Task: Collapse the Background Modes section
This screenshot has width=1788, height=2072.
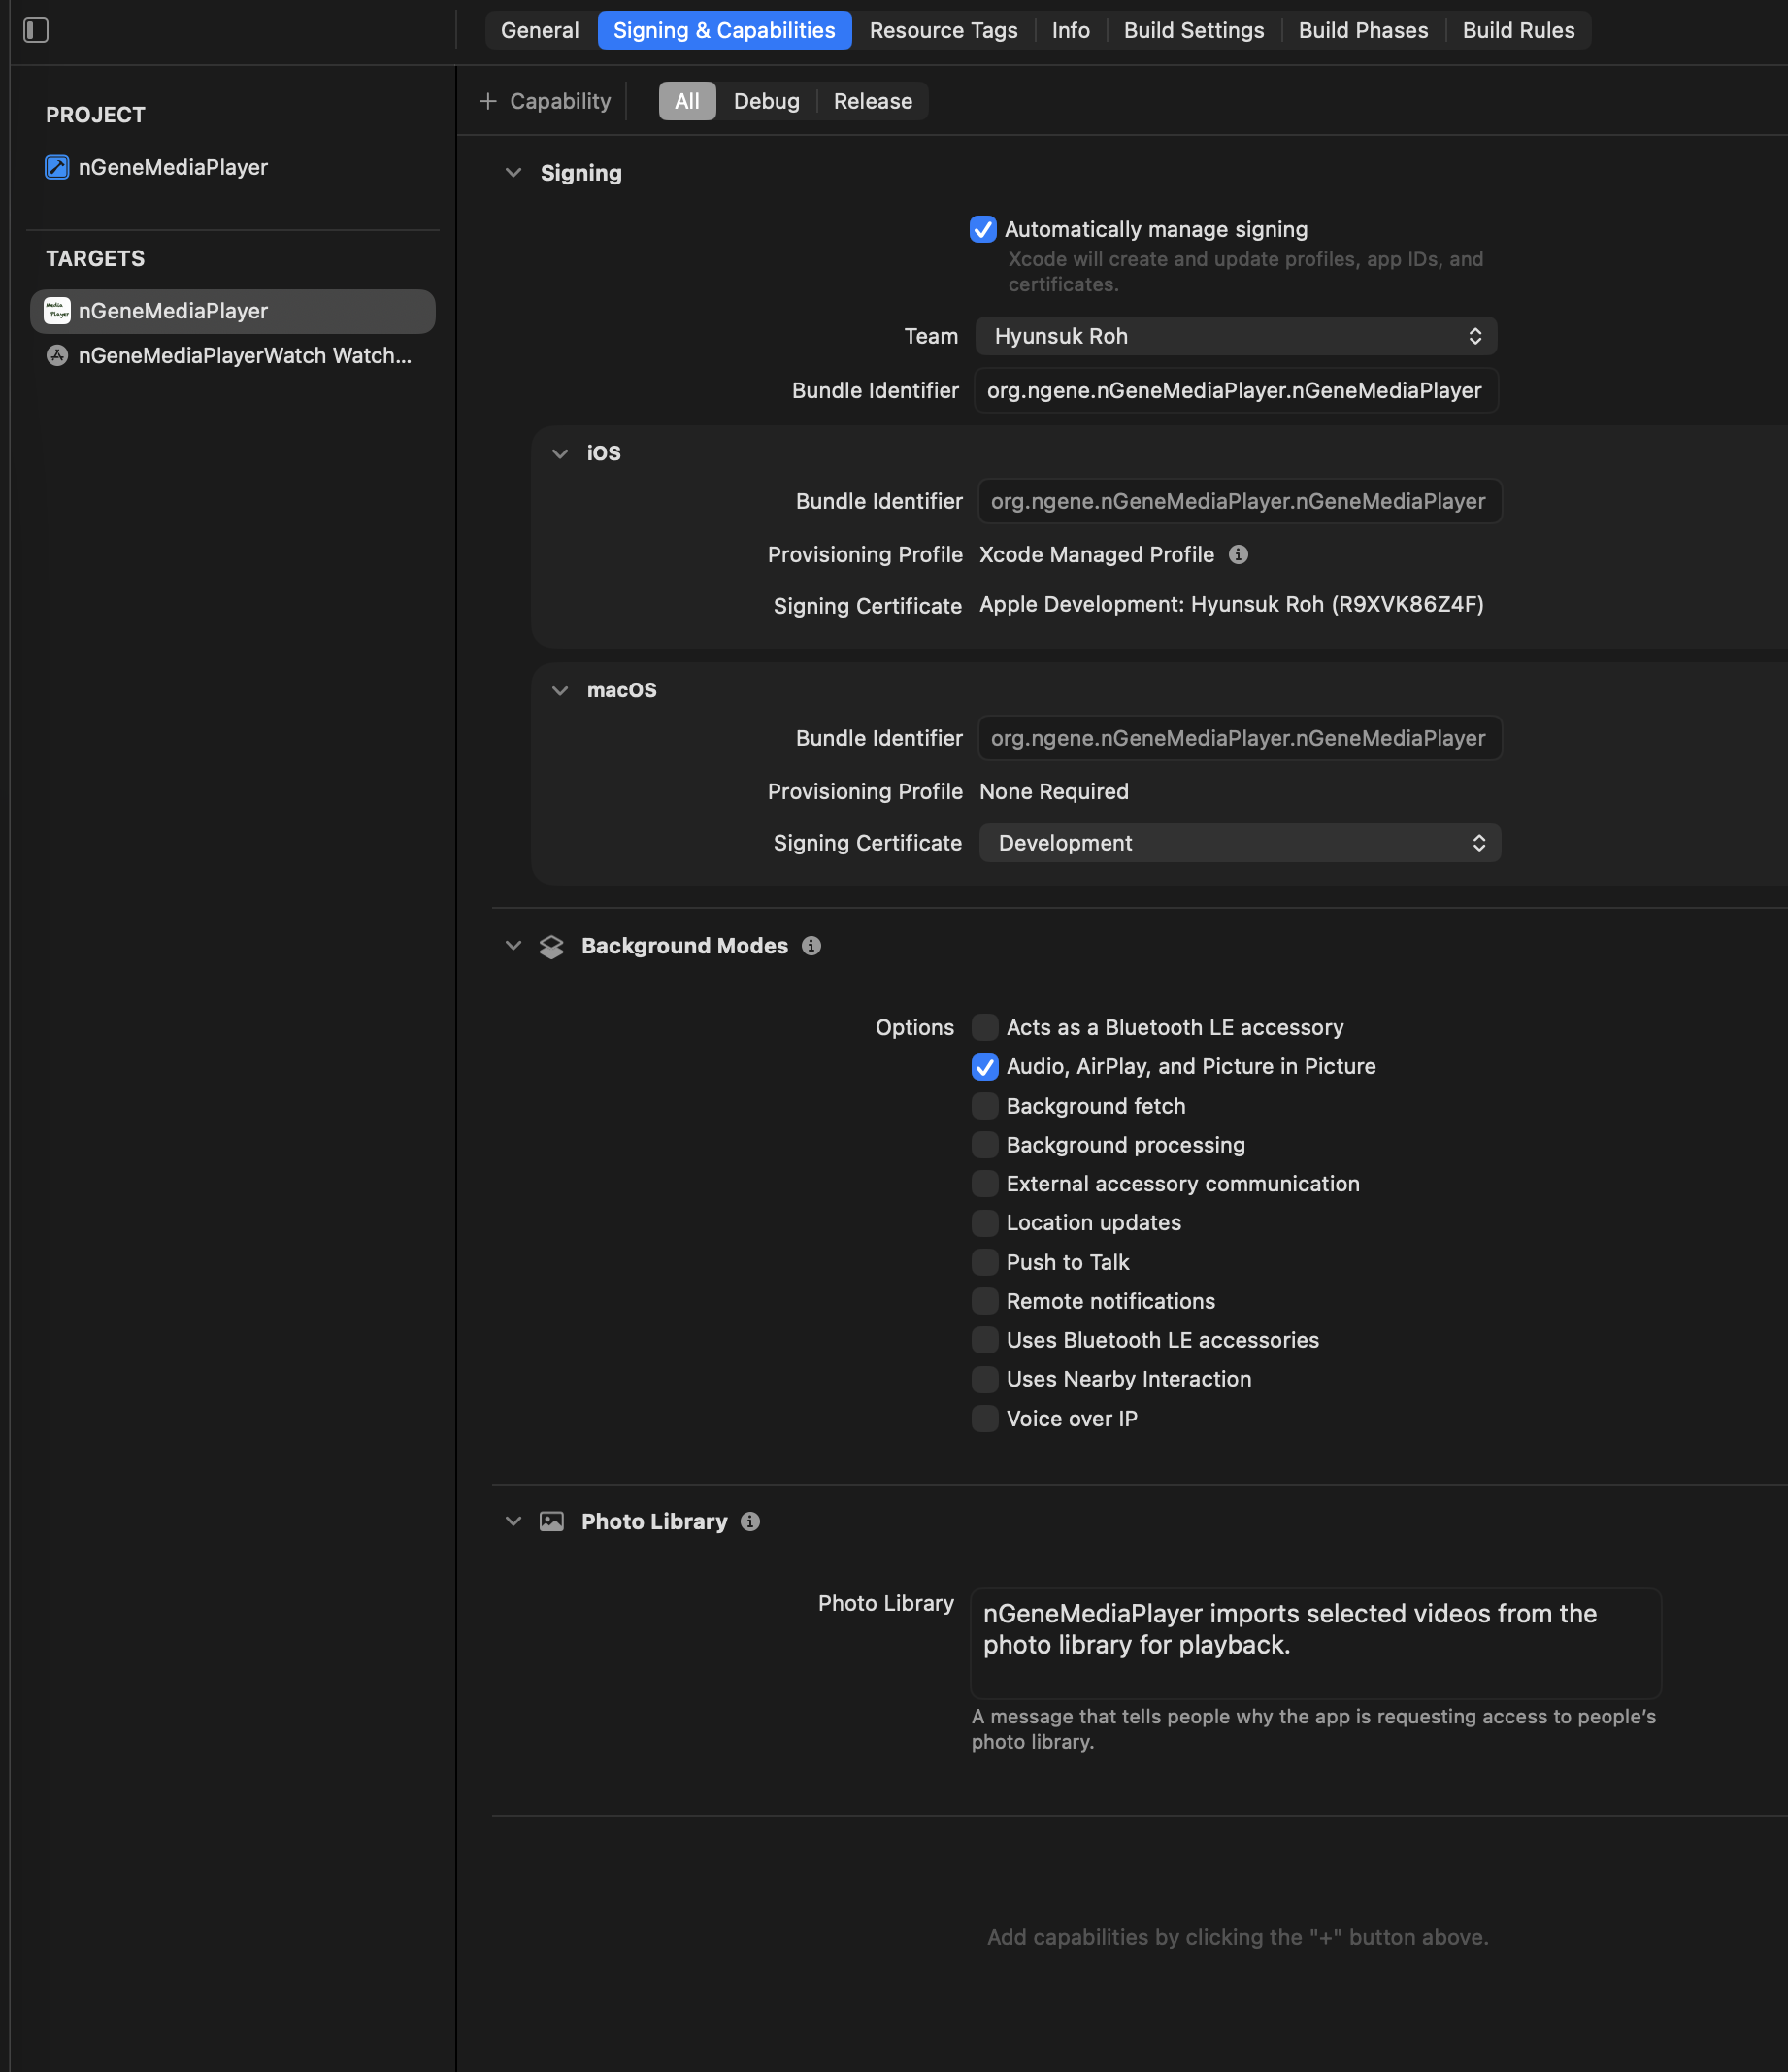Action: click(514, 946)
